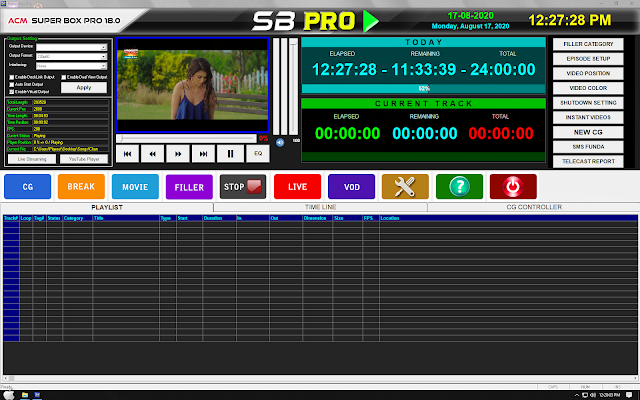
Task: Click the taskbar clock
Action: pyautogui.click(x=609, y=395)
